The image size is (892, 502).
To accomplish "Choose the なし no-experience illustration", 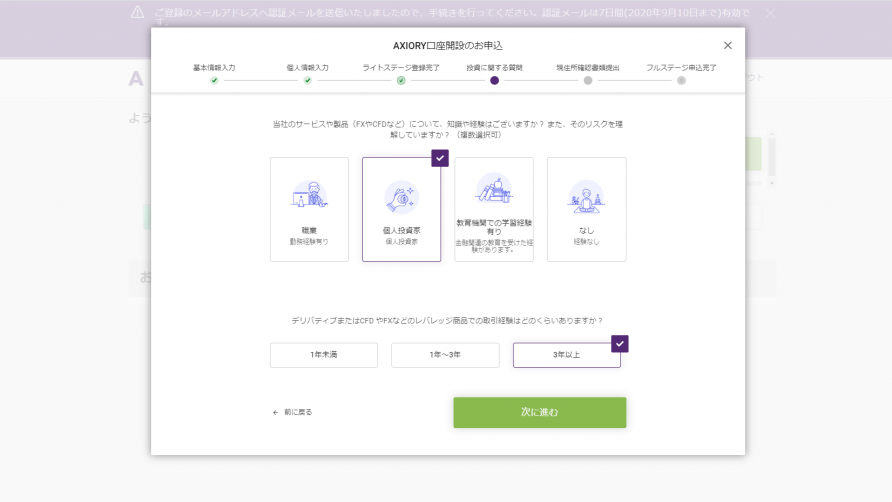I will tap(586, 196).
